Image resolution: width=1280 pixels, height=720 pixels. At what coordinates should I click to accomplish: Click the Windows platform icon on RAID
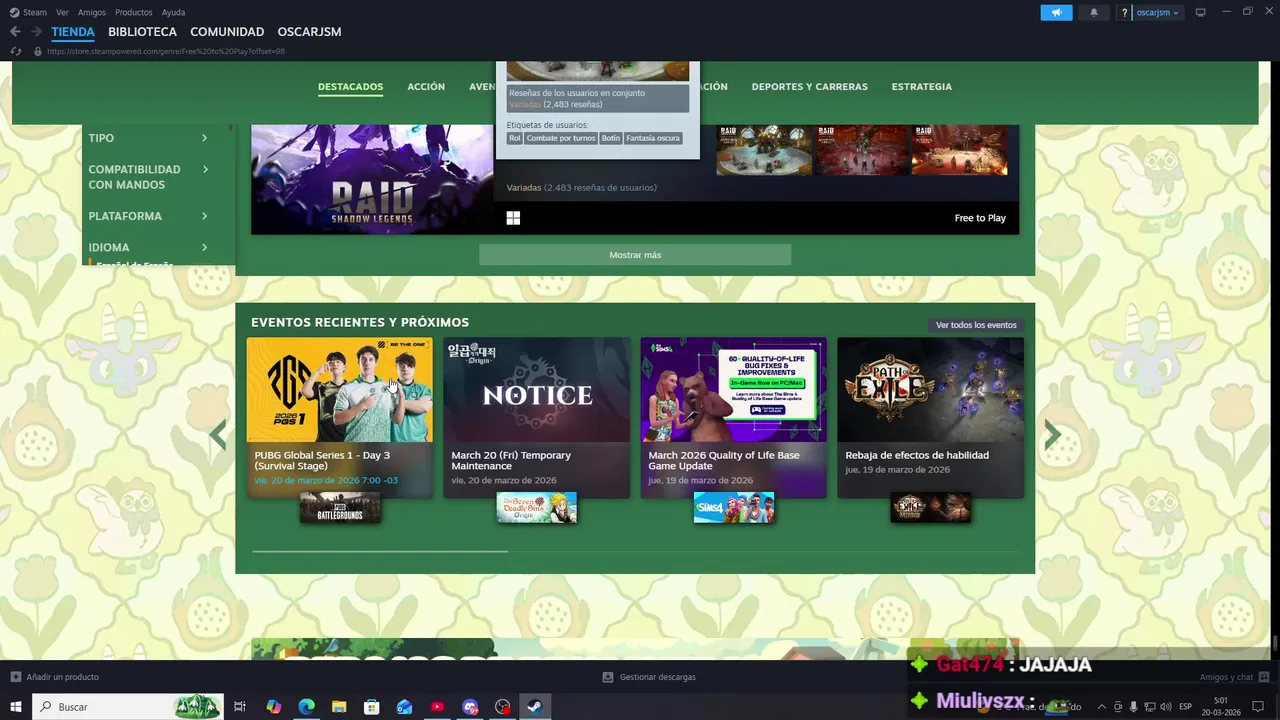click(513, 218)
